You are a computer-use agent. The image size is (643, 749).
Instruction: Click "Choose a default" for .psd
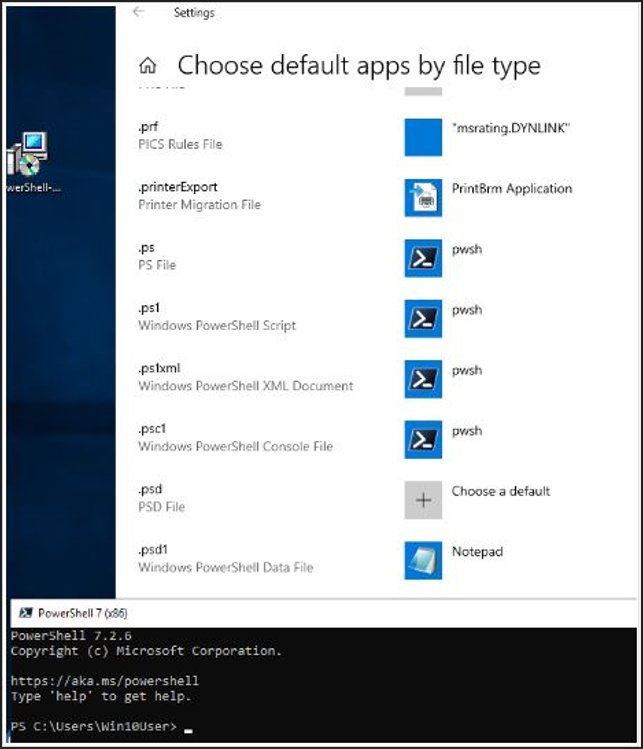coord(501,491)
